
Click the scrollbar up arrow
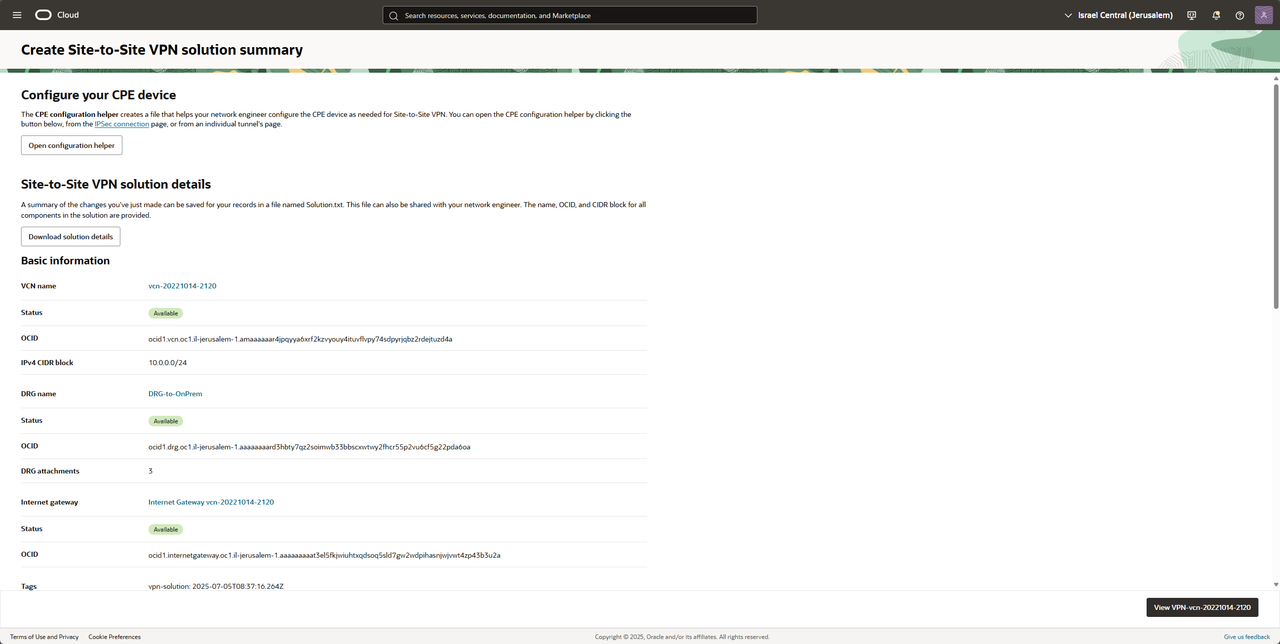click(x=1275, y=77)
